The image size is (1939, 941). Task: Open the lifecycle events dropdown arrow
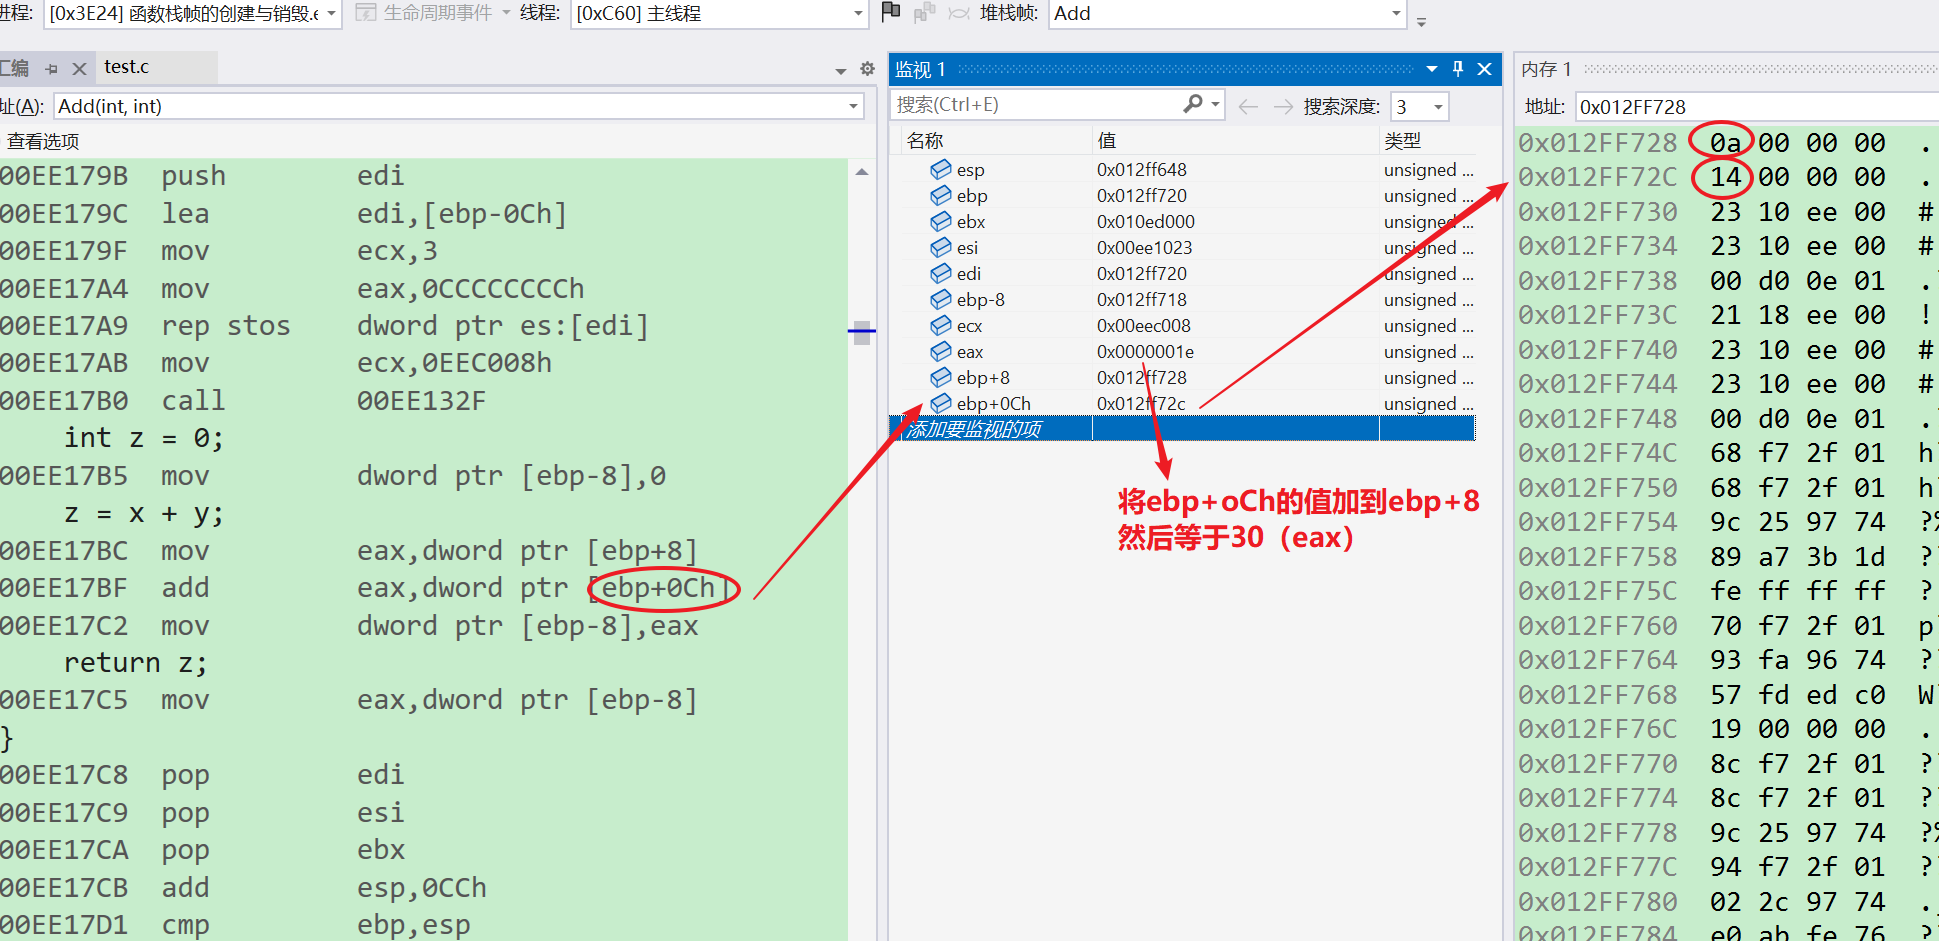click(x=506, y=13)
